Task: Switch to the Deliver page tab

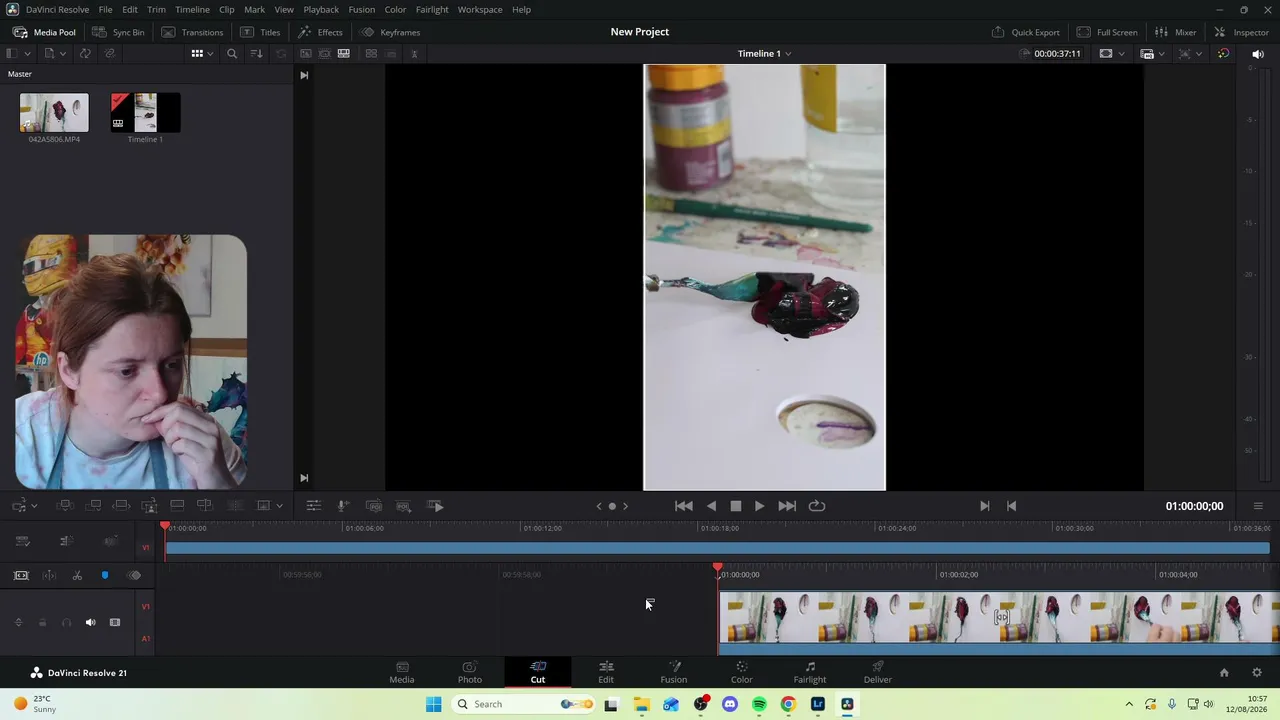Action: [x=877, y=672]
